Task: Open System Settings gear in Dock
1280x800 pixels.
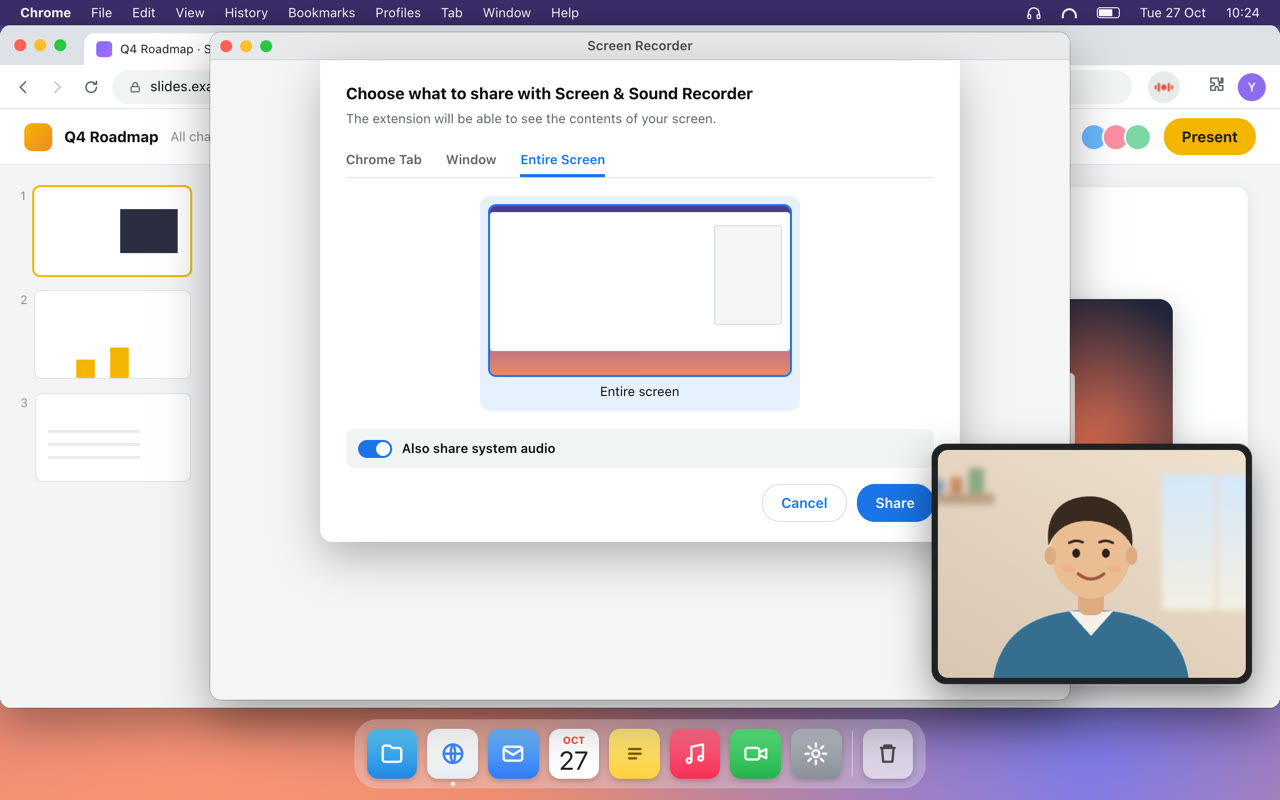Action: [x=816, y=754]
